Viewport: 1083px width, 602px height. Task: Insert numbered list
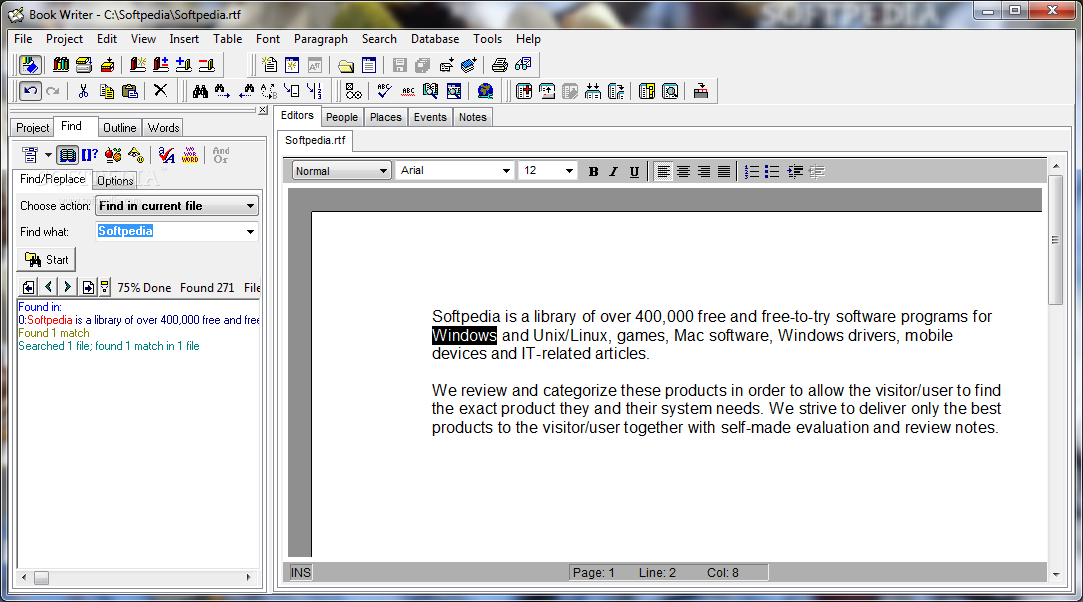tap(752, 171)
